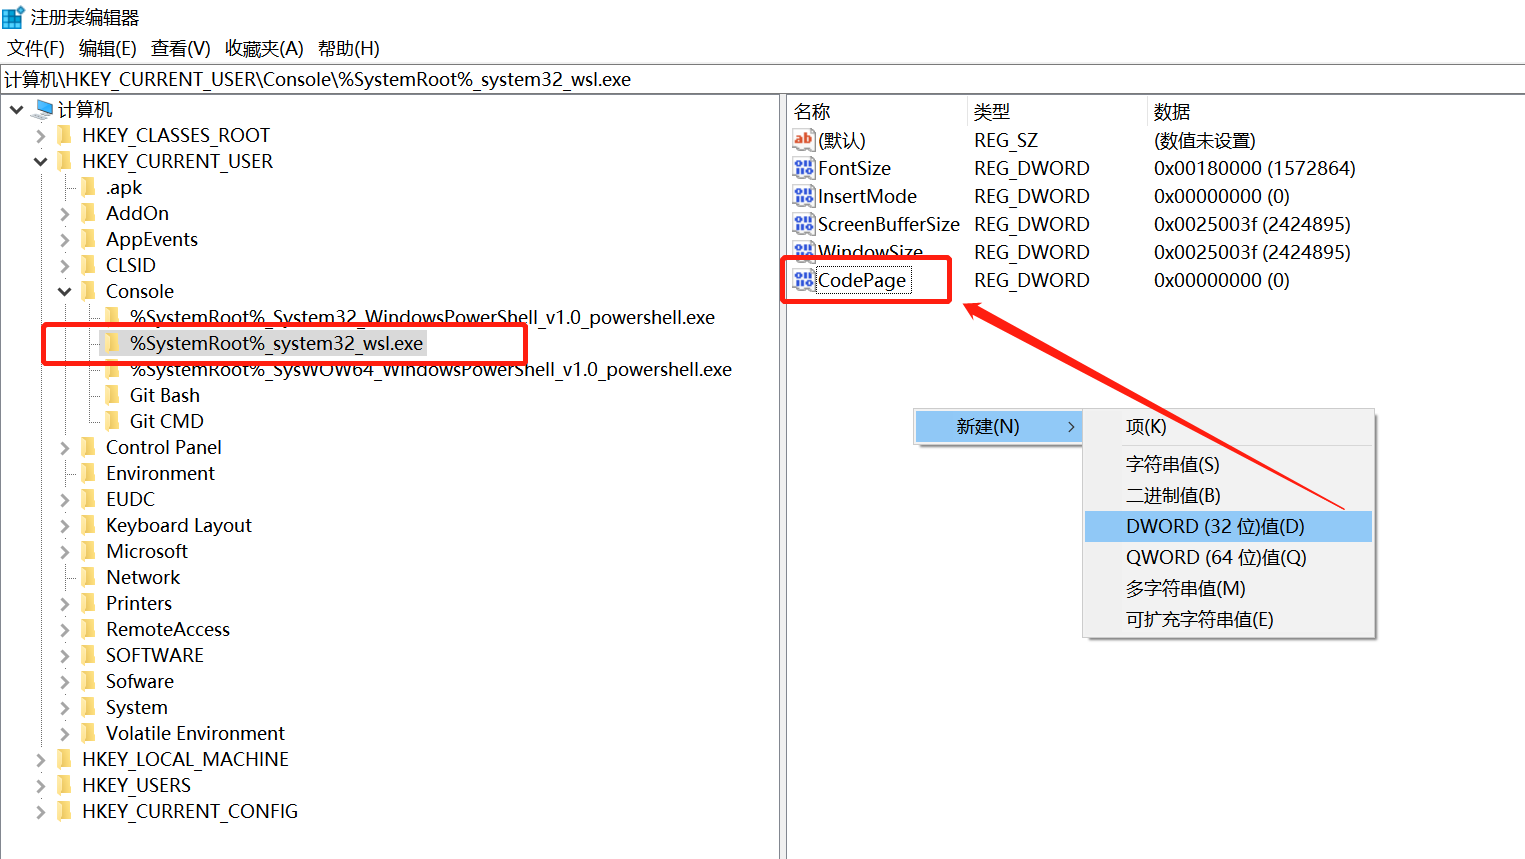Select the SysWOW64 WindowsPowerShell key
Screen dimensions: 1525x859
click(430, 369)
